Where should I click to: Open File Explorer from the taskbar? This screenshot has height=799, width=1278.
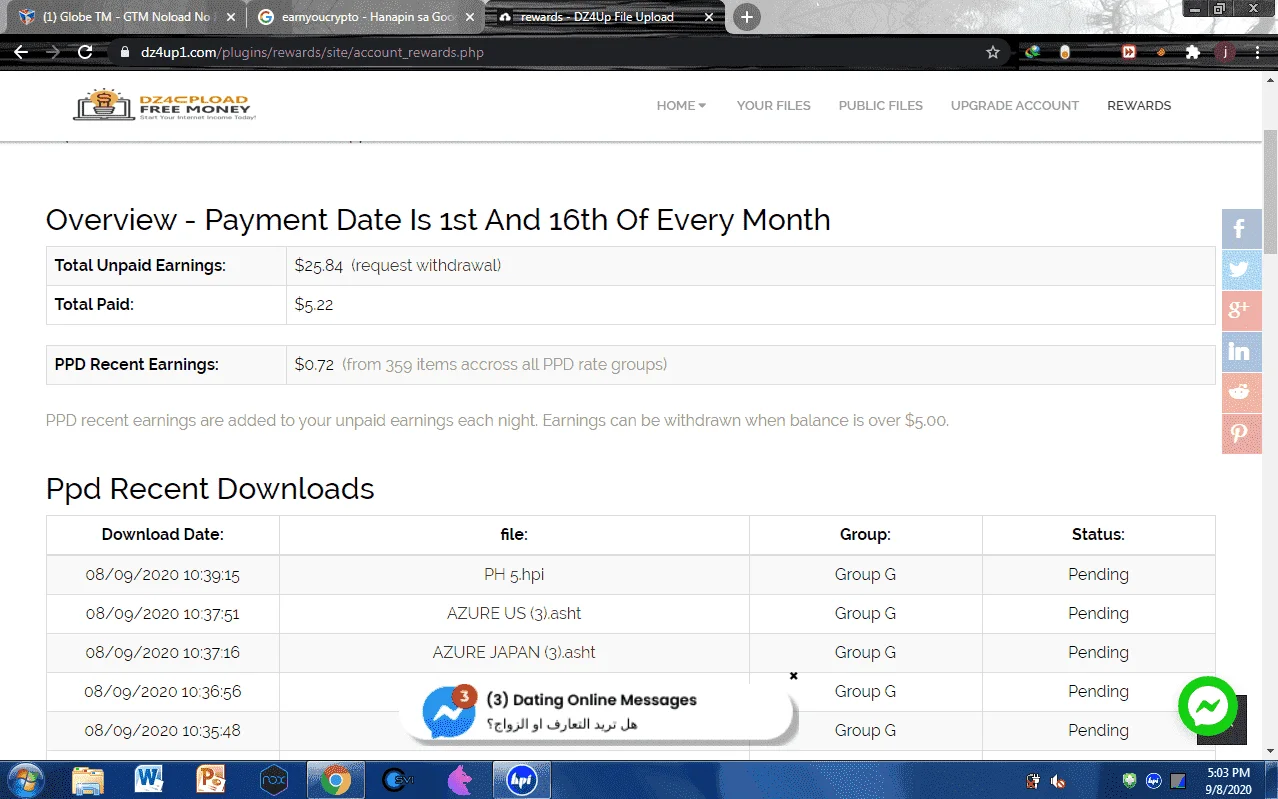(88, 780)
